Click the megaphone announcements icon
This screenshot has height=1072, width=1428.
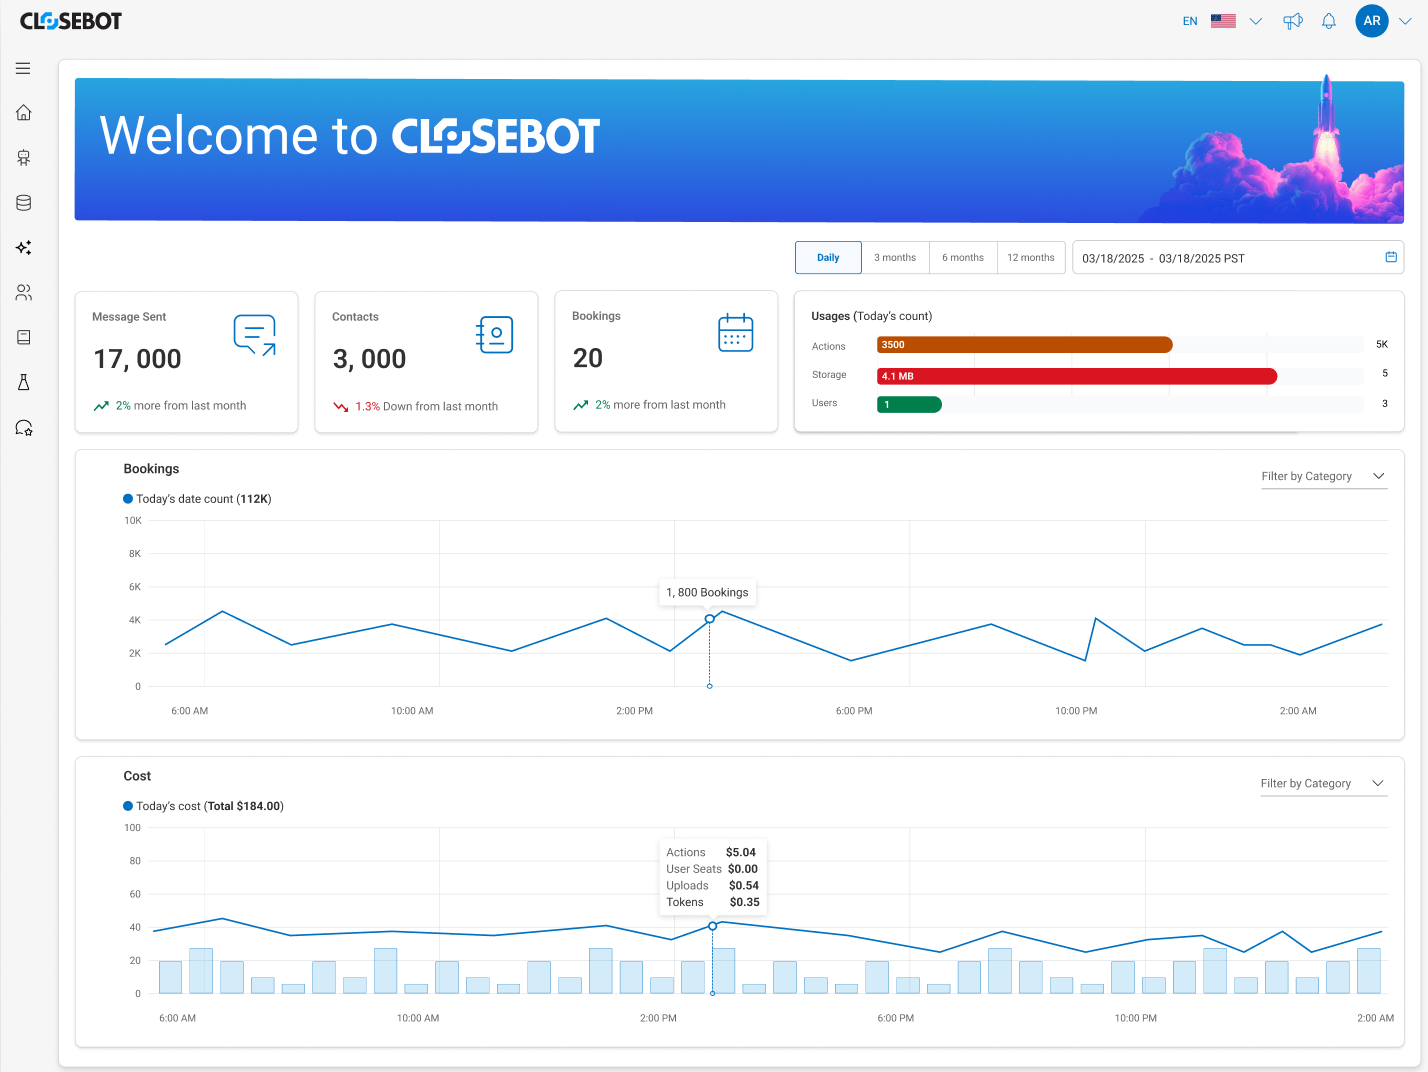point(1293,21)
